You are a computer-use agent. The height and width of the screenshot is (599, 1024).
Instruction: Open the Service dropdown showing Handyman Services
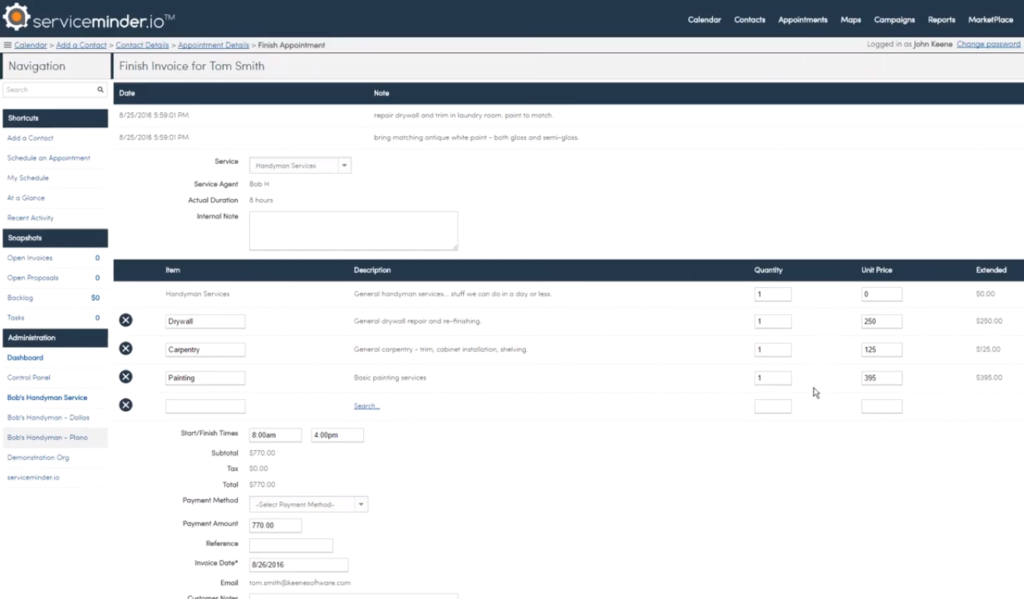coord(300,165)
